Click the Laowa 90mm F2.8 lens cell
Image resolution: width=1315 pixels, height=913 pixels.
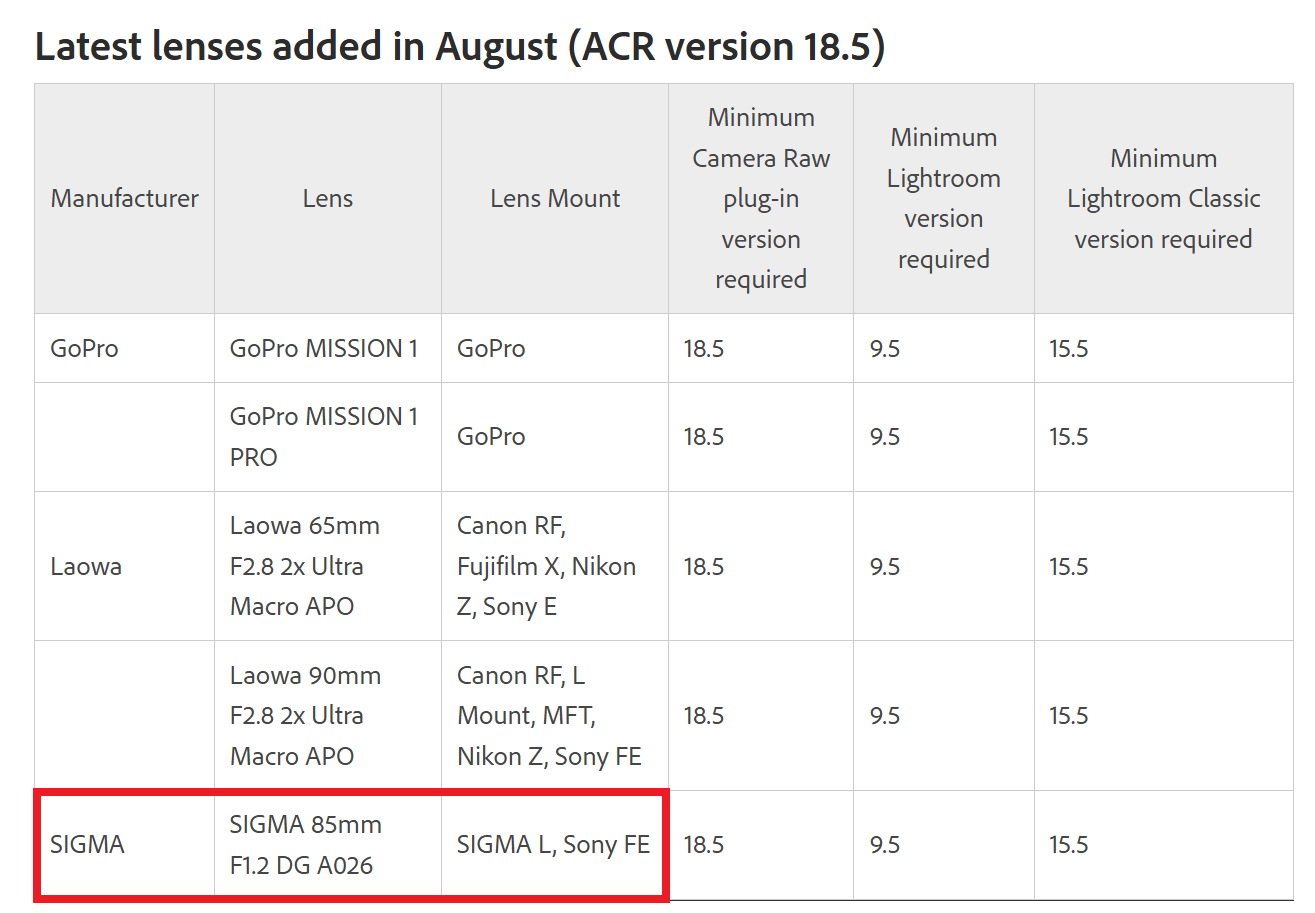click(328, 716)
